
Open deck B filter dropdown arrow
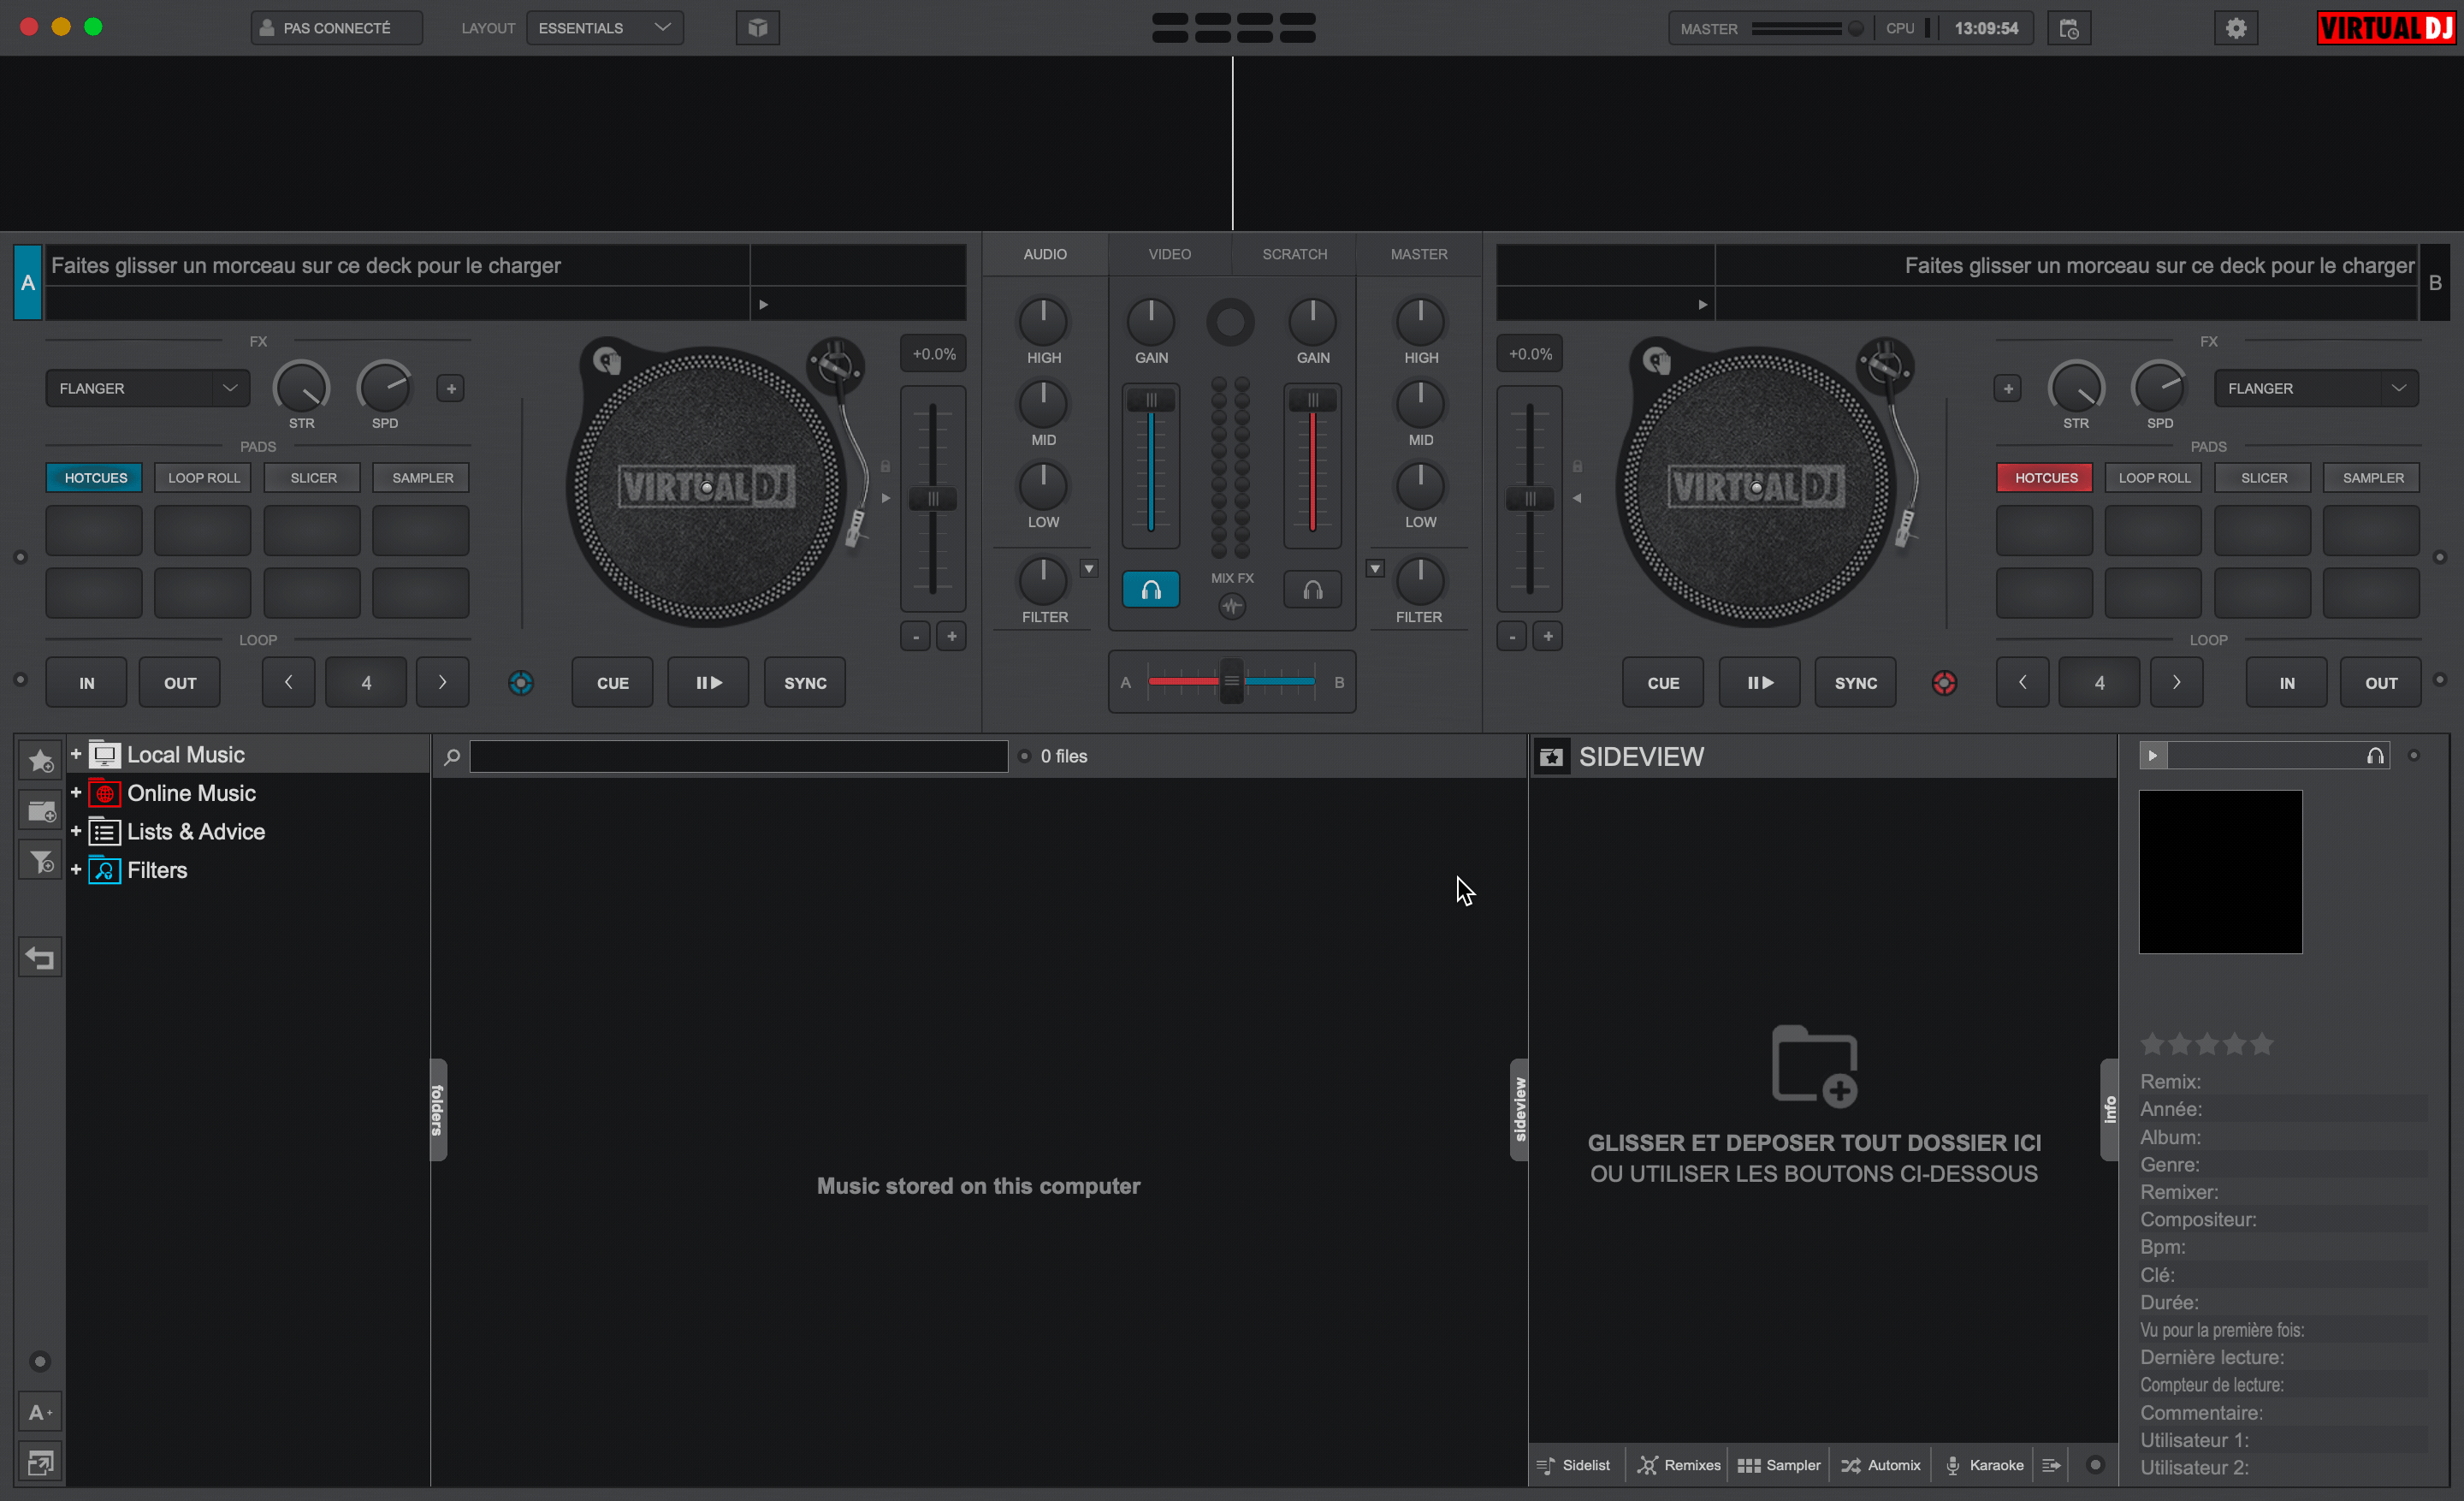tap(1375, 568)
